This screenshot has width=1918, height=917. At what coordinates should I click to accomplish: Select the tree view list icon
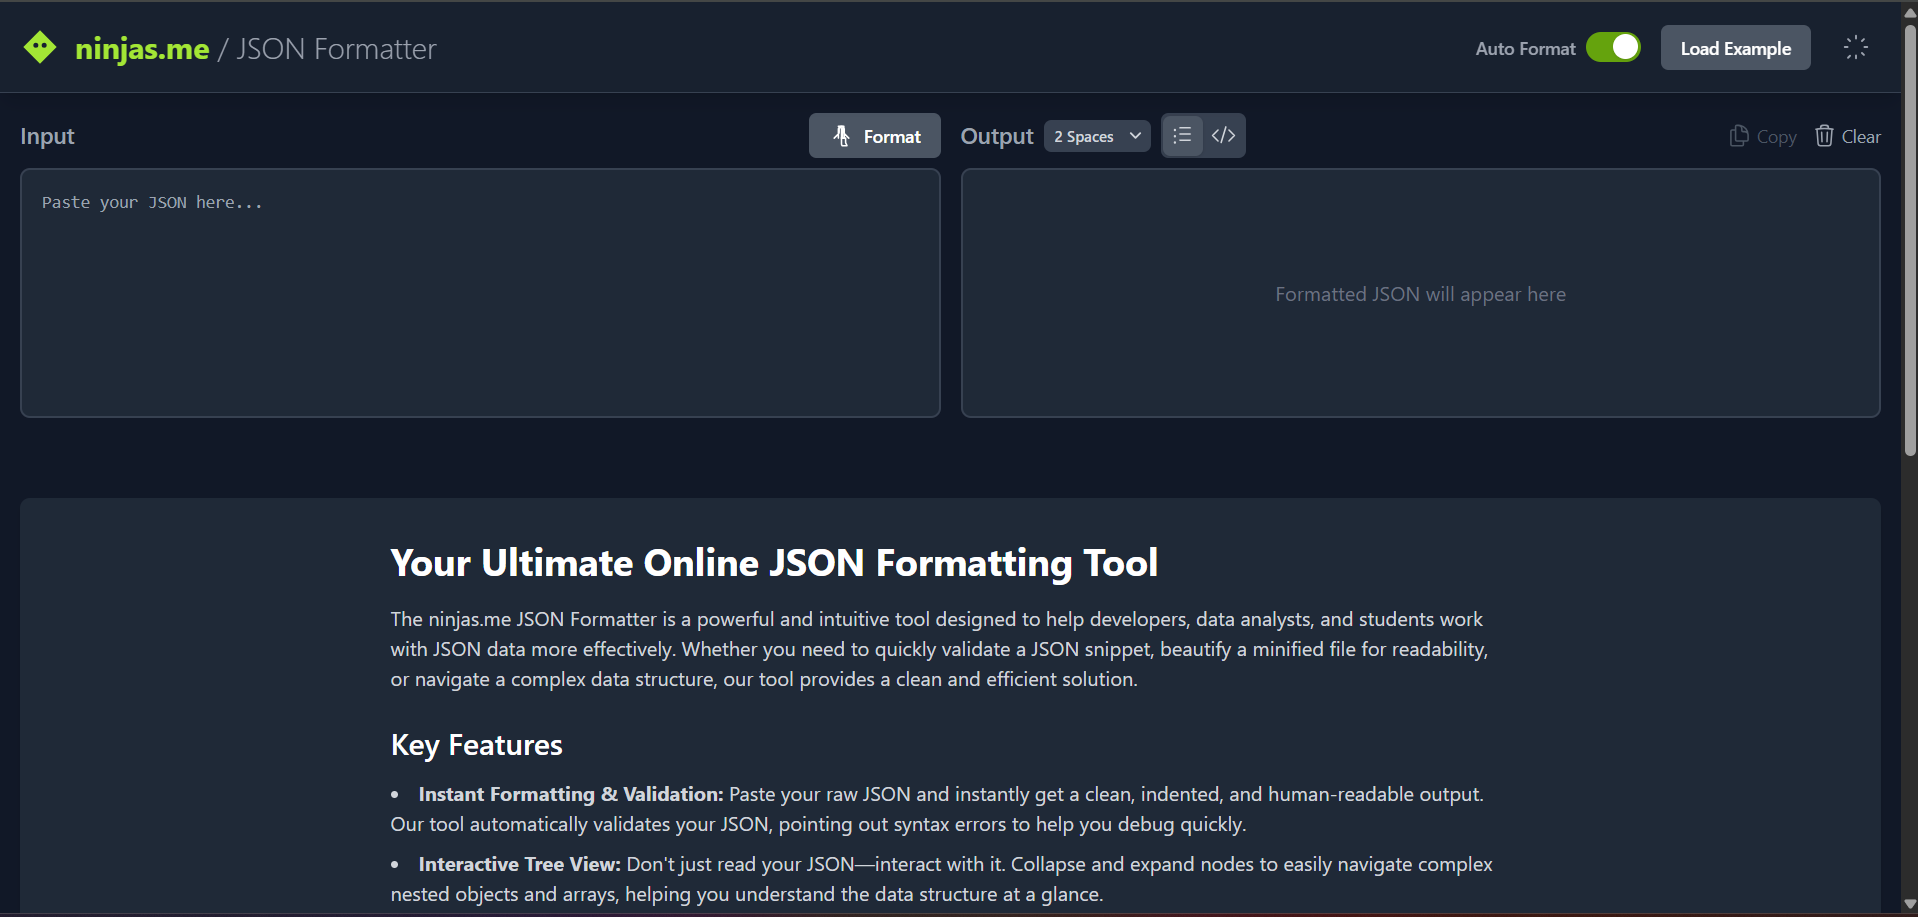pyautogui.click(x=1182, y=135)
